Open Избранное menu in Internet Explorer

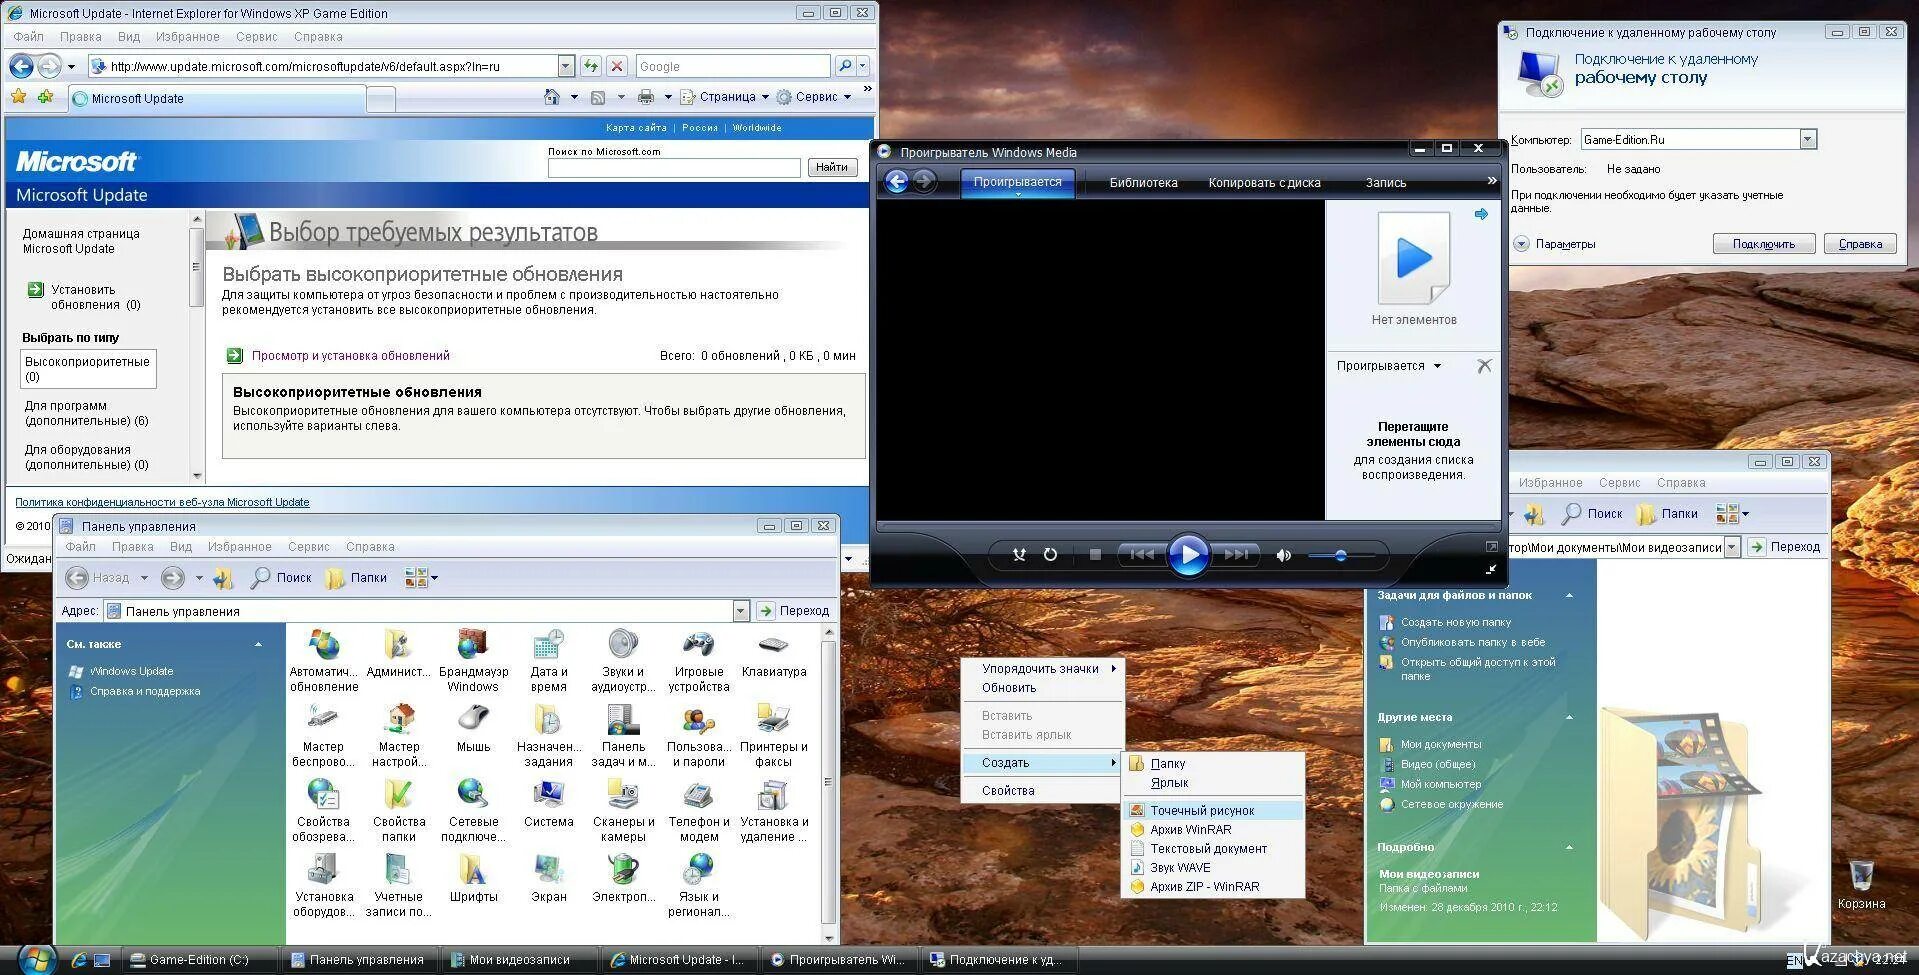point(187,37)
